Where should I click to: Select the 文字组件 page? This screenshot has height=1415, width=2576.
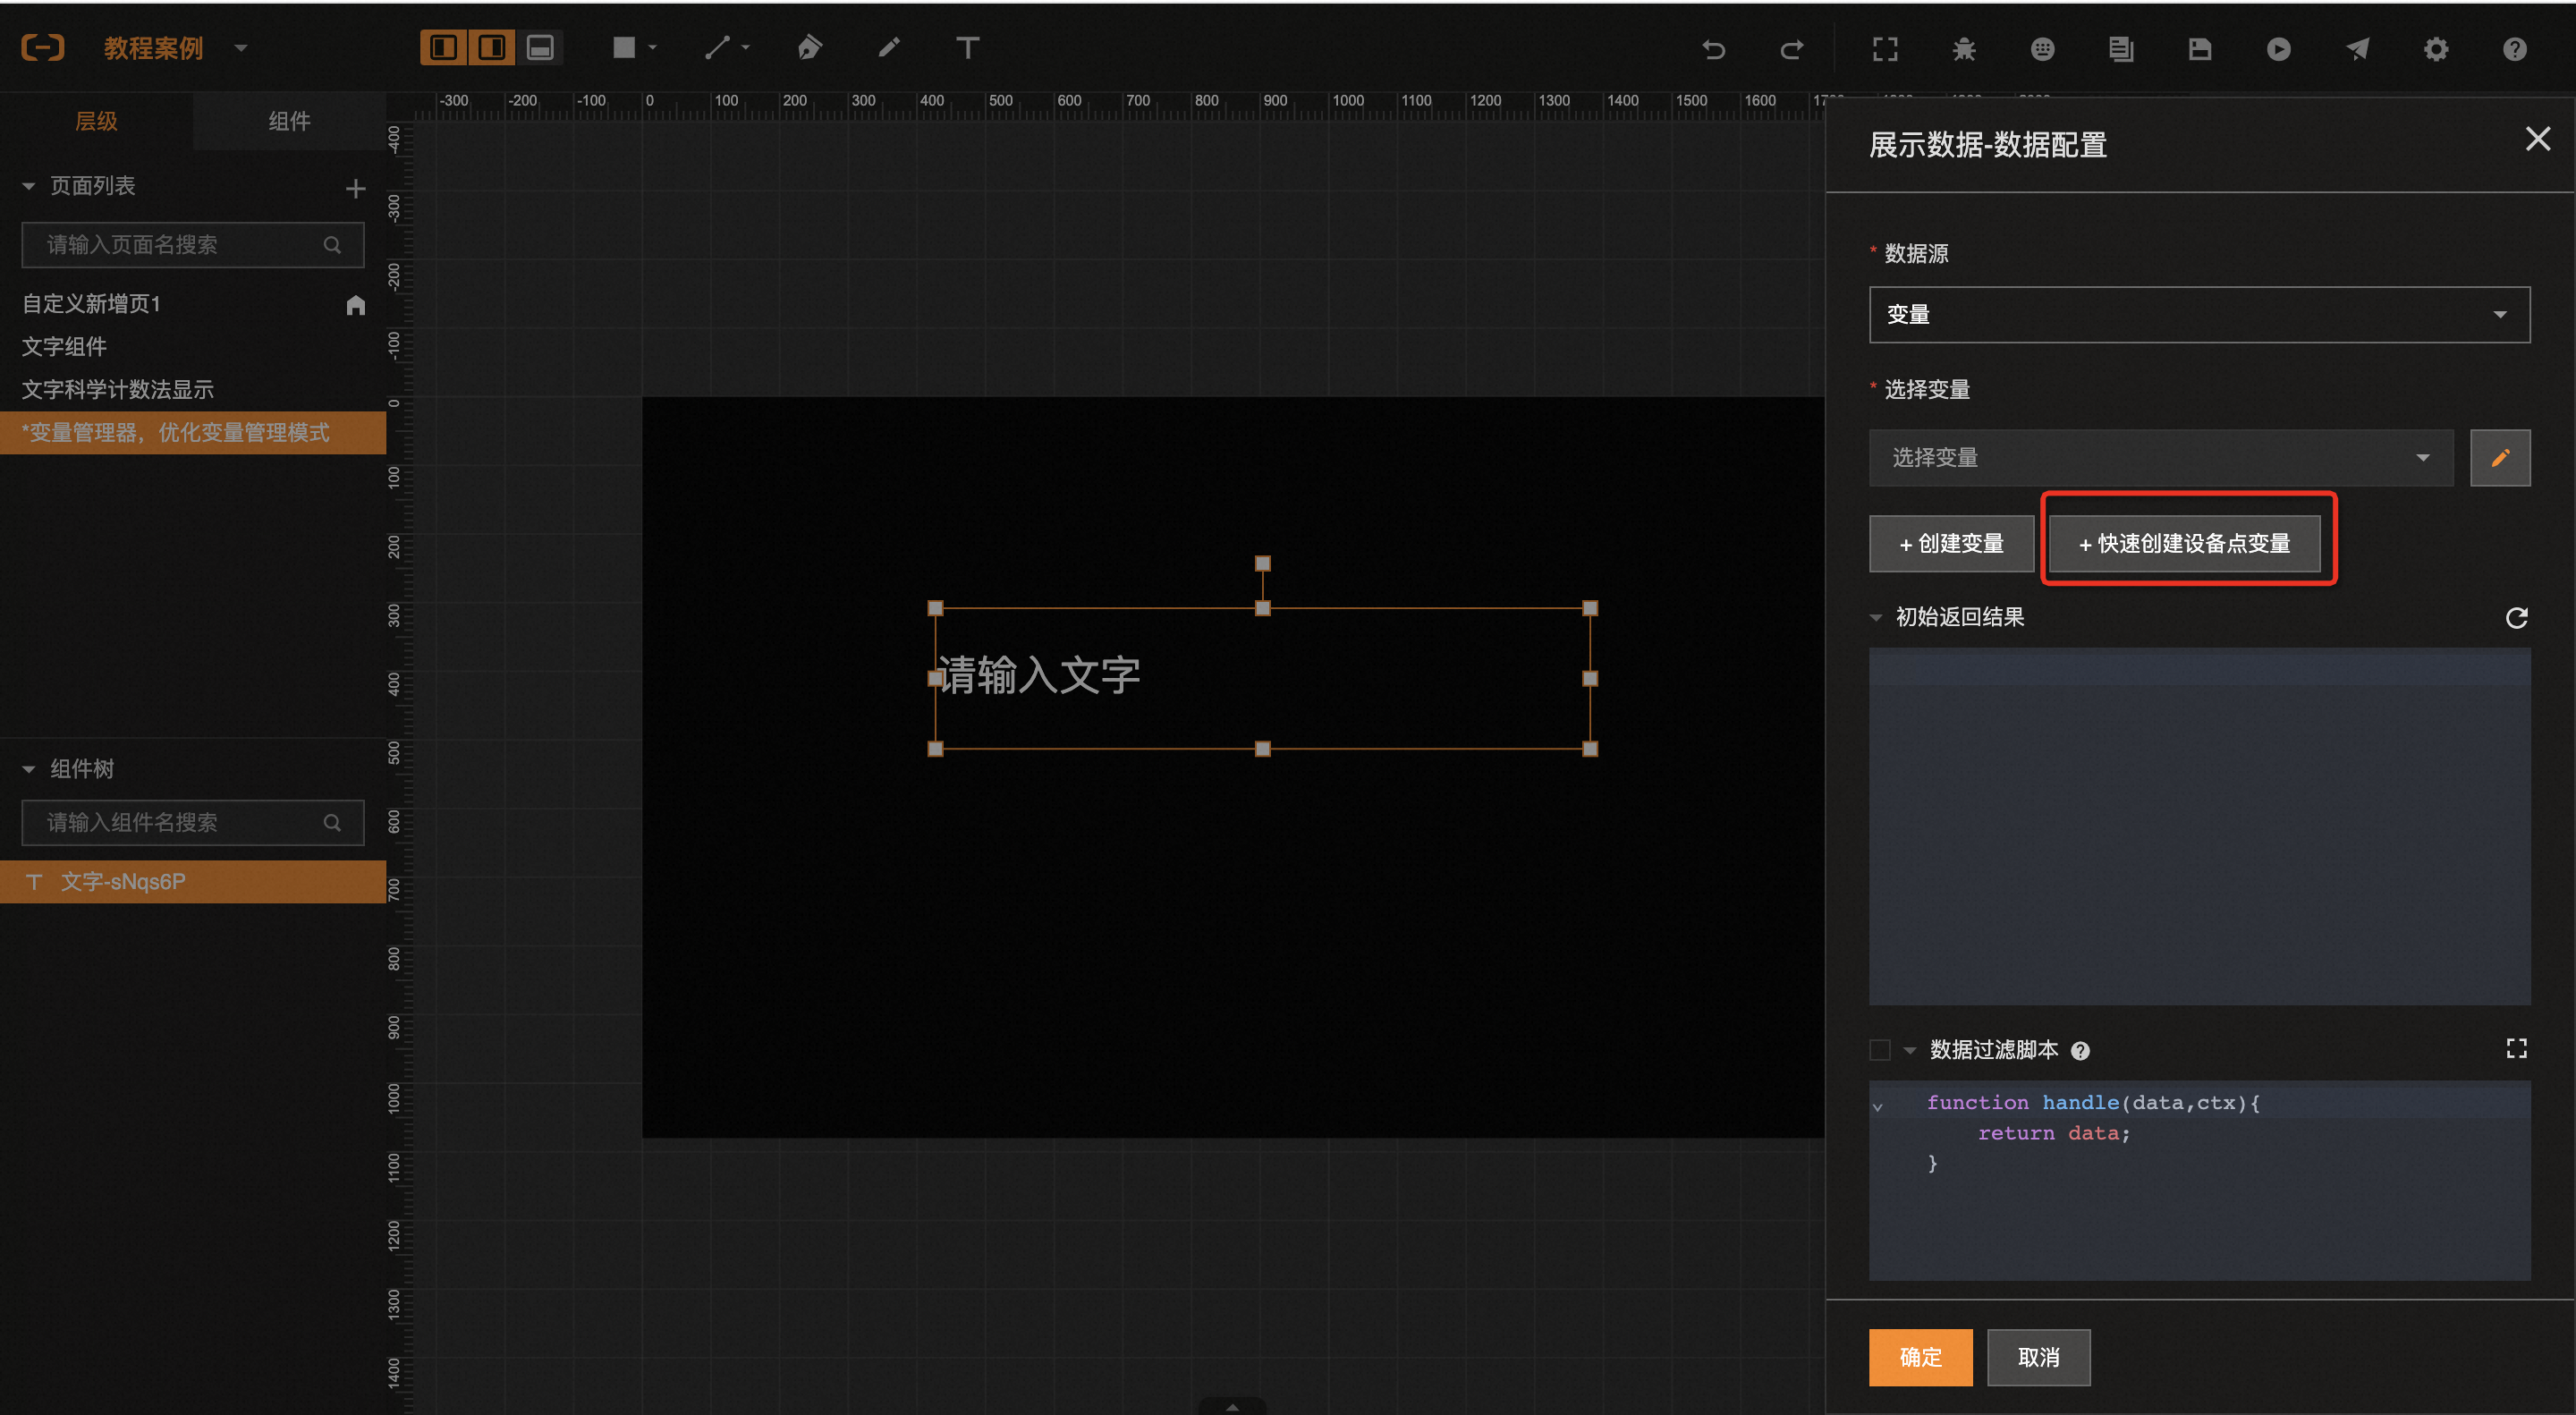(x=65, y=346)
